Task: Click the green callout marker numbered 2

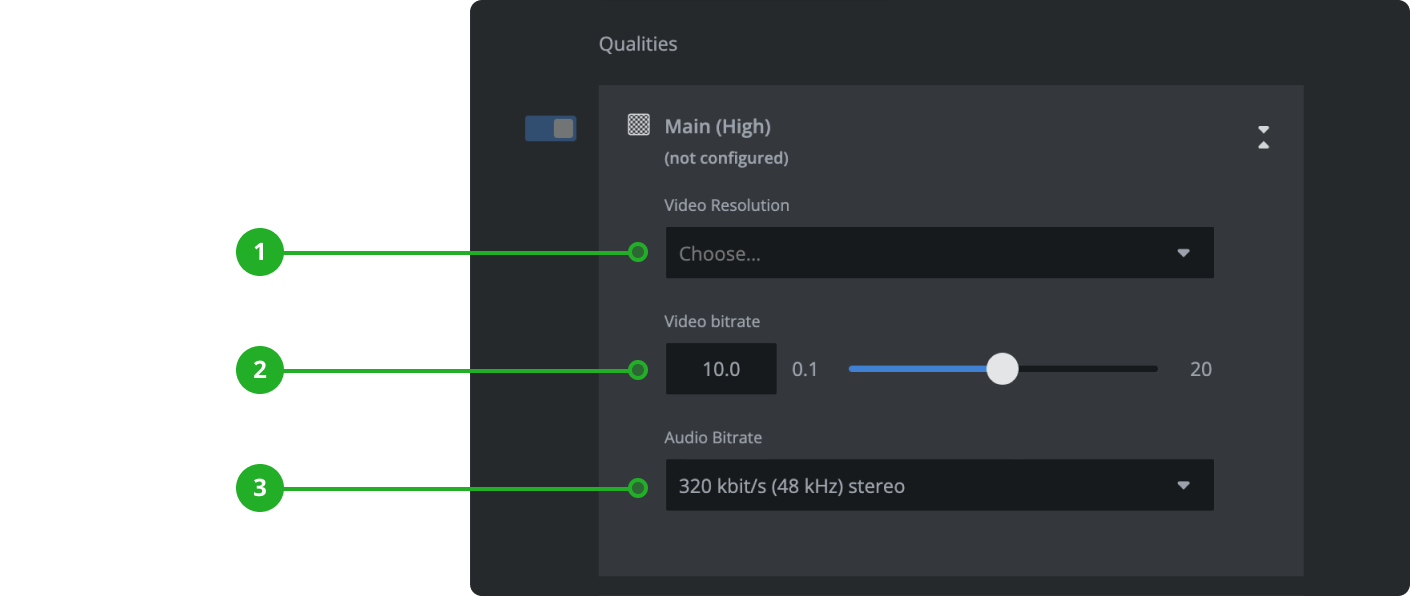Action: click(259, 369)
